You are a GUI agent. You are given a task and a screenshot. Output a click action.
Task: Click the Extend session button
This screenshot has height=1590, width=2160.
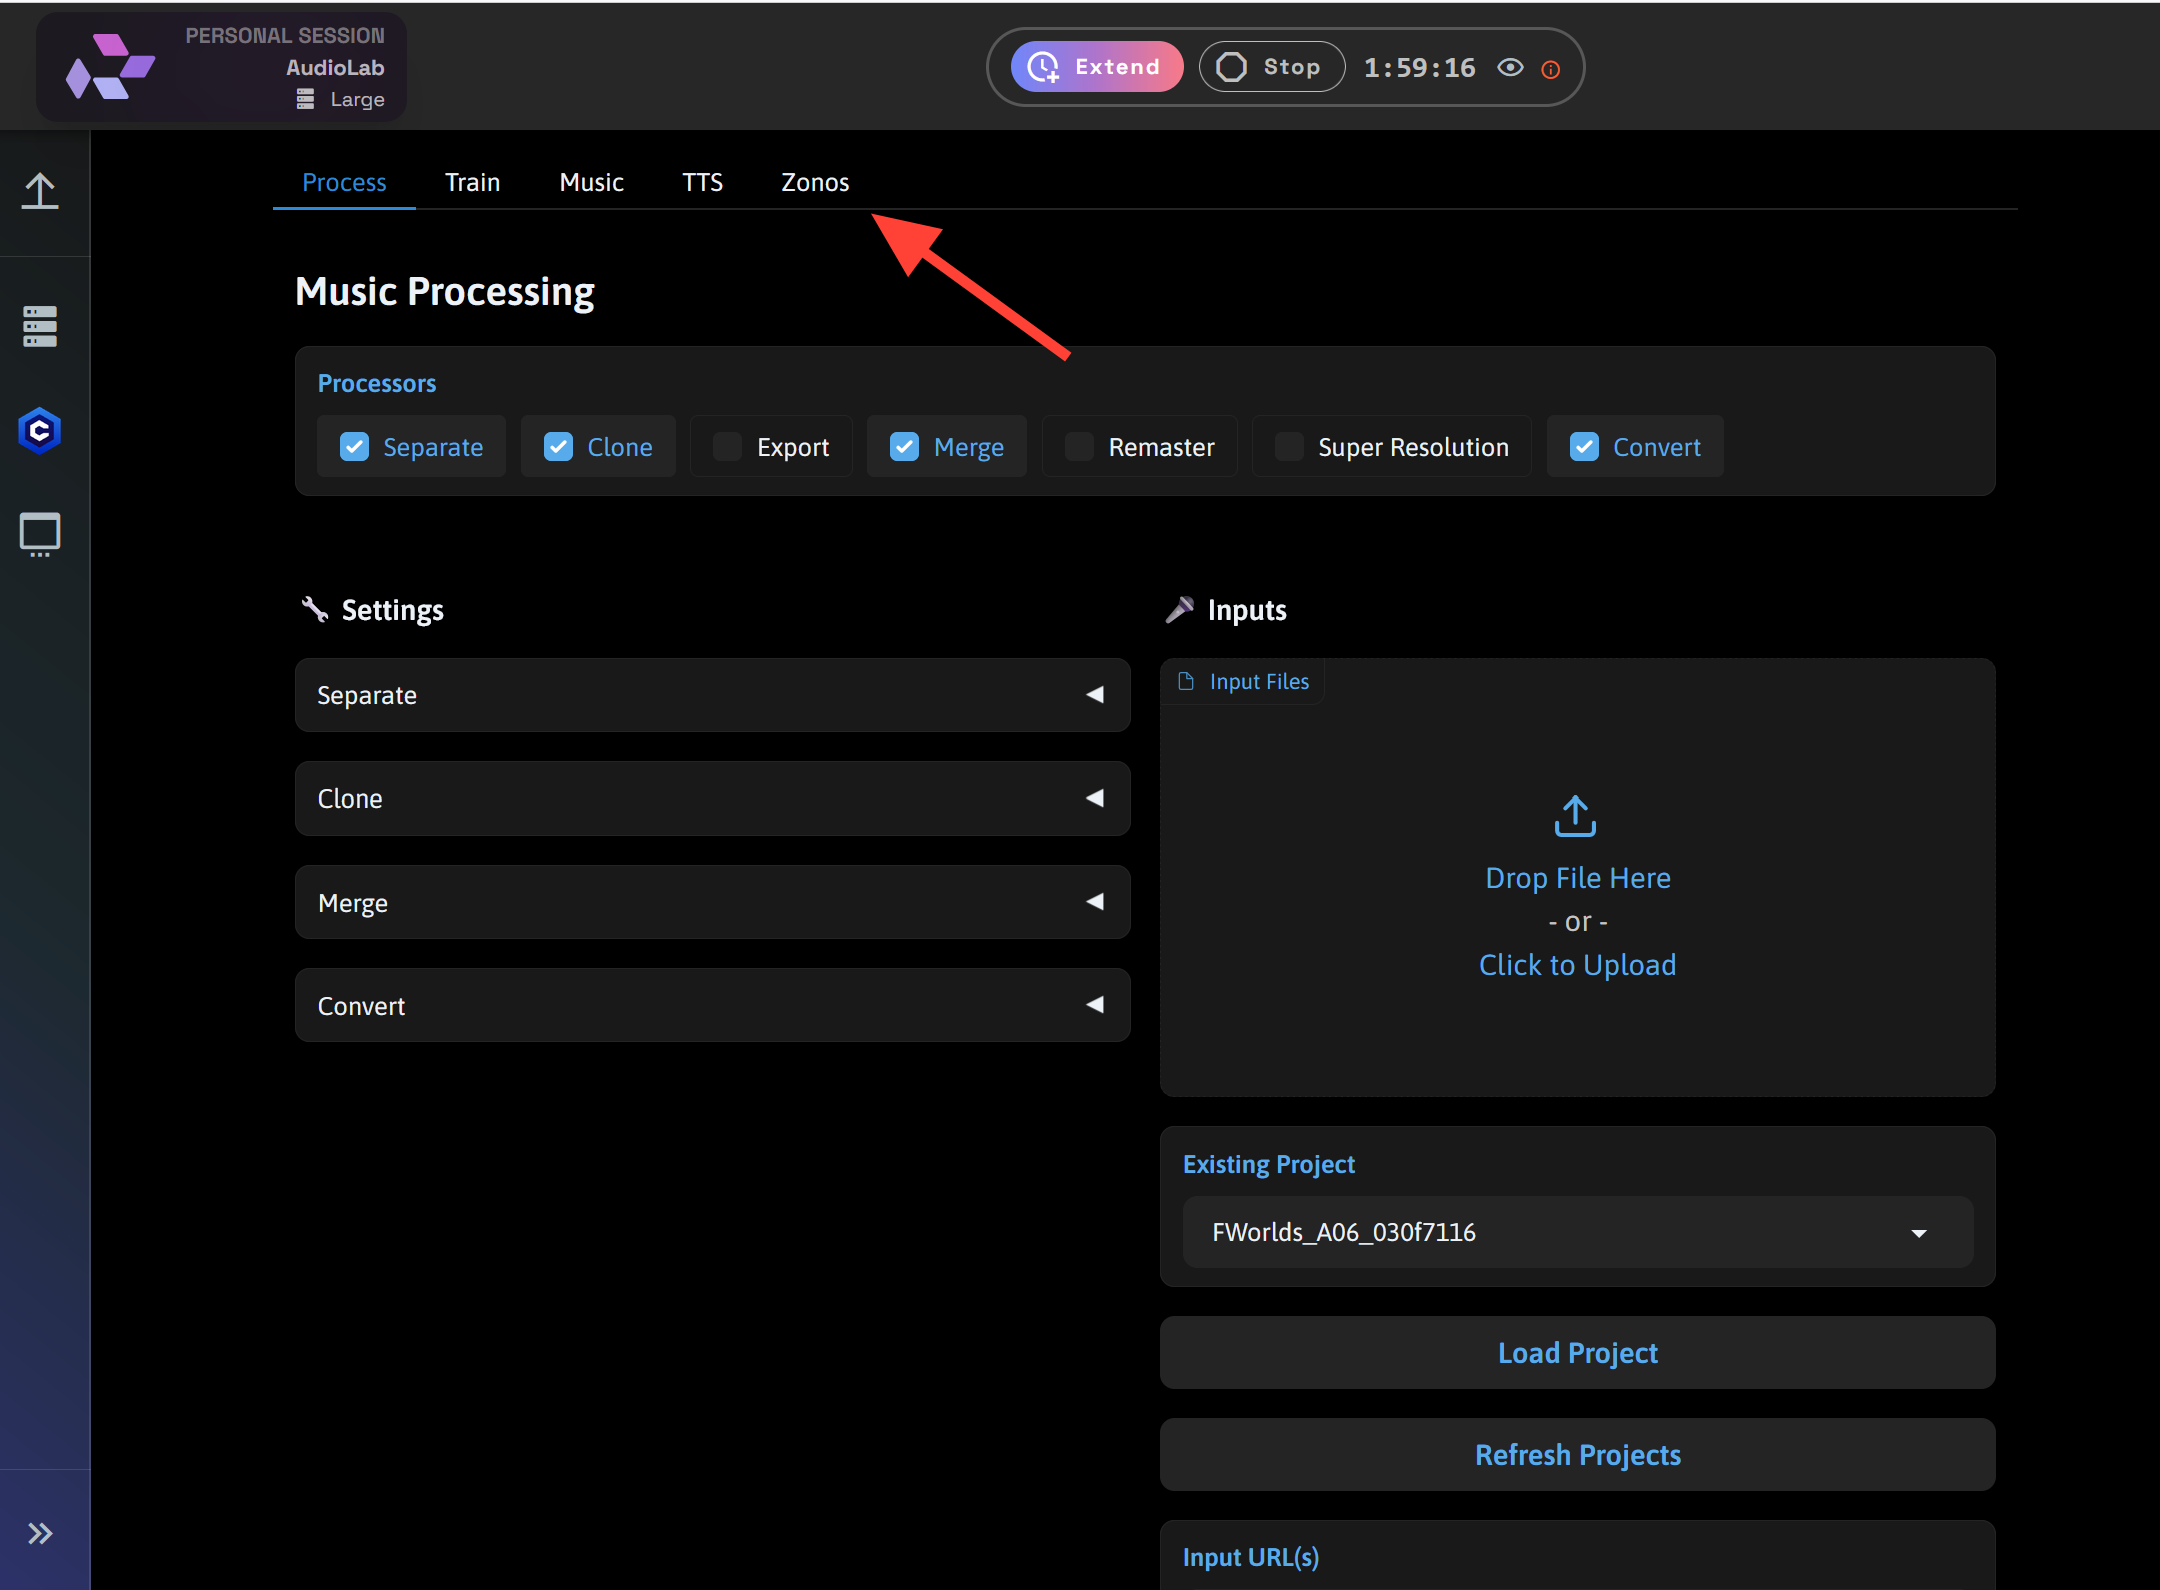[x=1097, y=67]
